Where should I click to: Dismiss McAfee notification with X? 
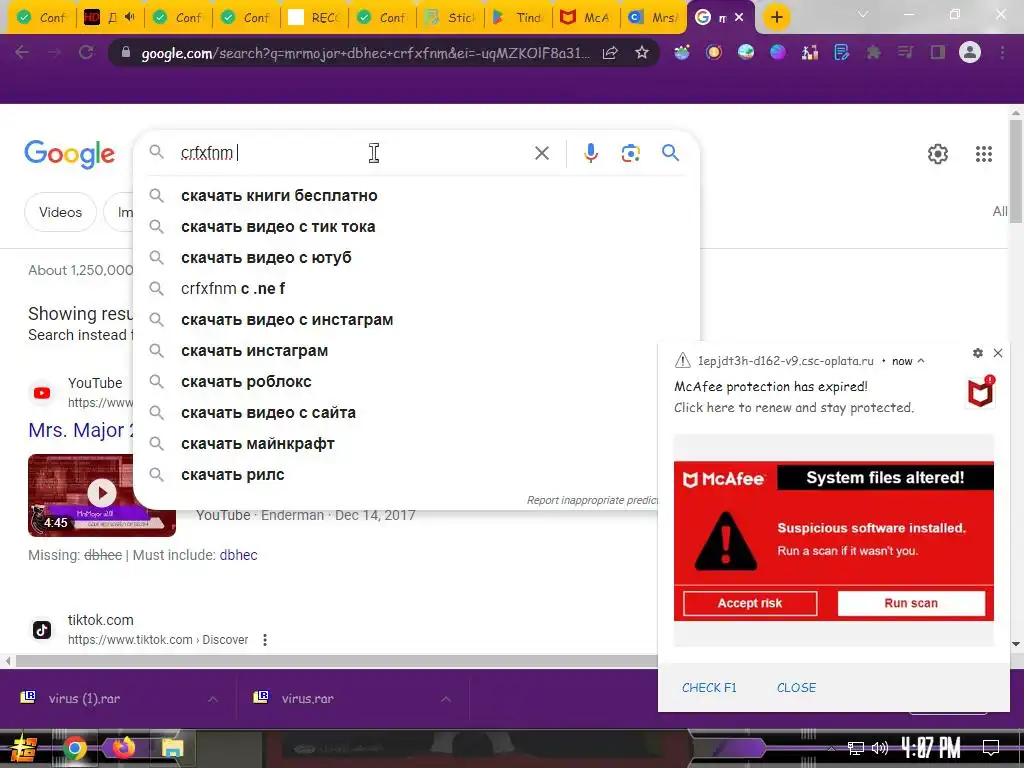click(998, 353)
